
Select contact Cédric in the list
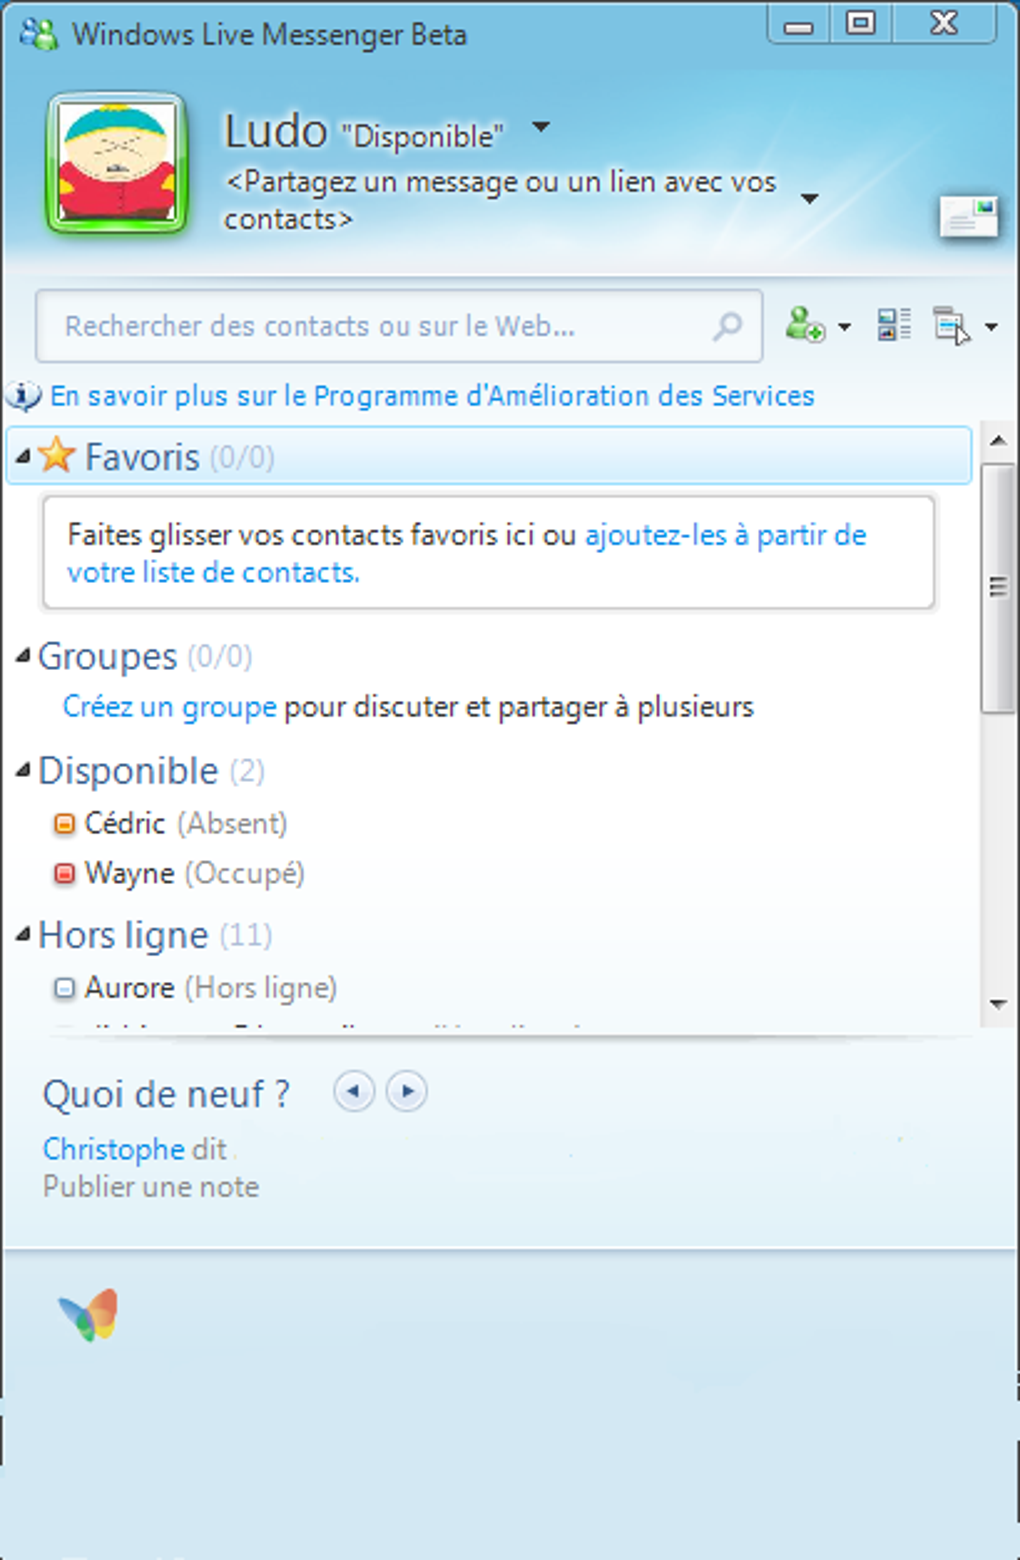(x=125, y=823)
